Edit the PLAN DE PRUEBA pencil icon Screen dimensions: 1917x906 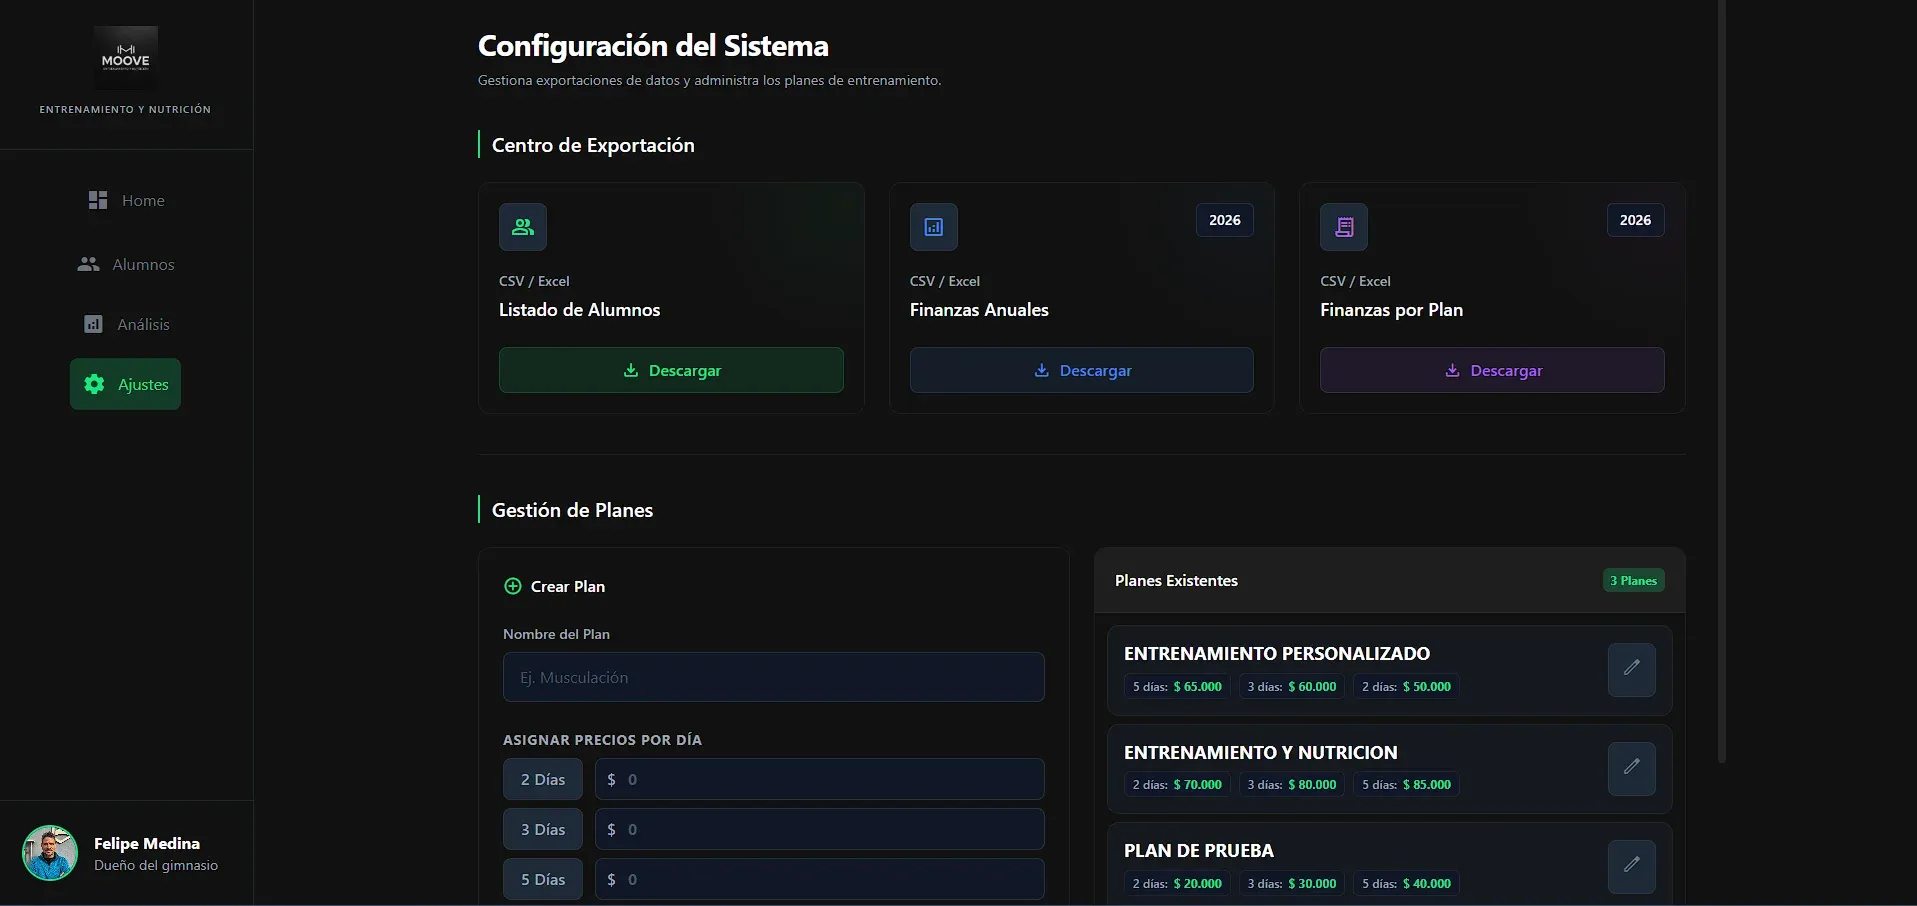1632,867
